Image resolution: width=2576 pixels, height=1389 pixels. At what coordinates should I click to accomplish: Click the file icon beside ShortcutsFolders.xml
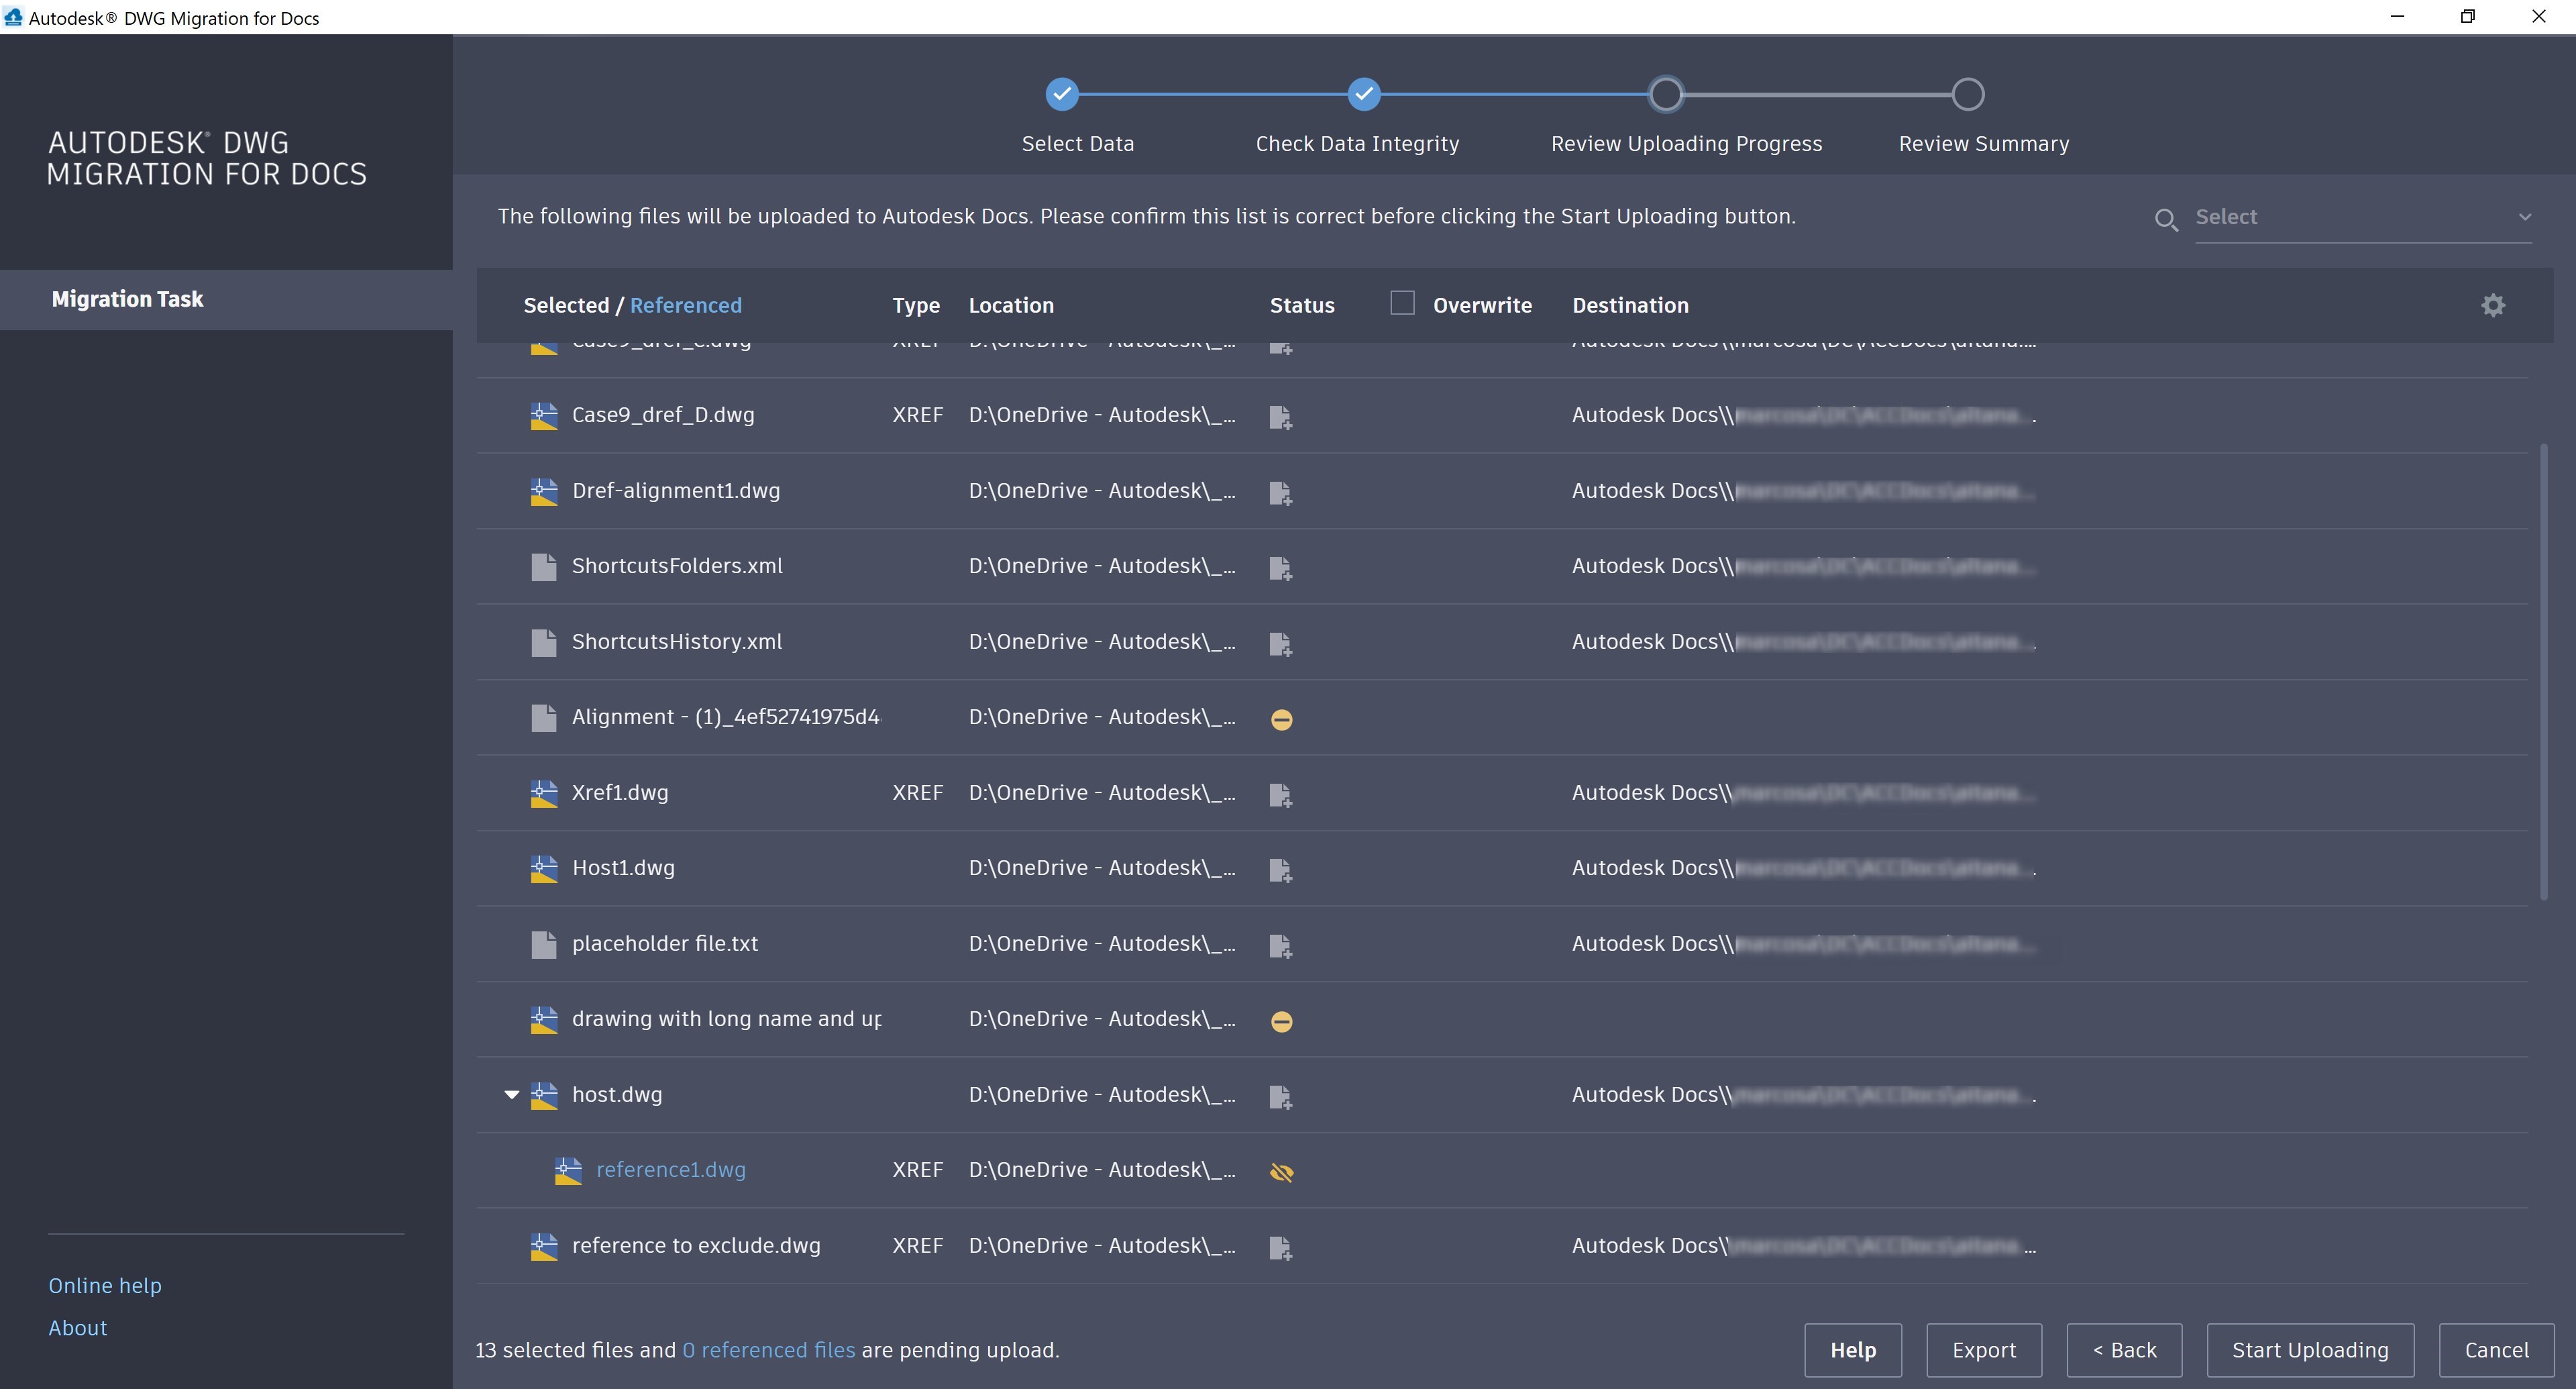[x=543, y=567]
